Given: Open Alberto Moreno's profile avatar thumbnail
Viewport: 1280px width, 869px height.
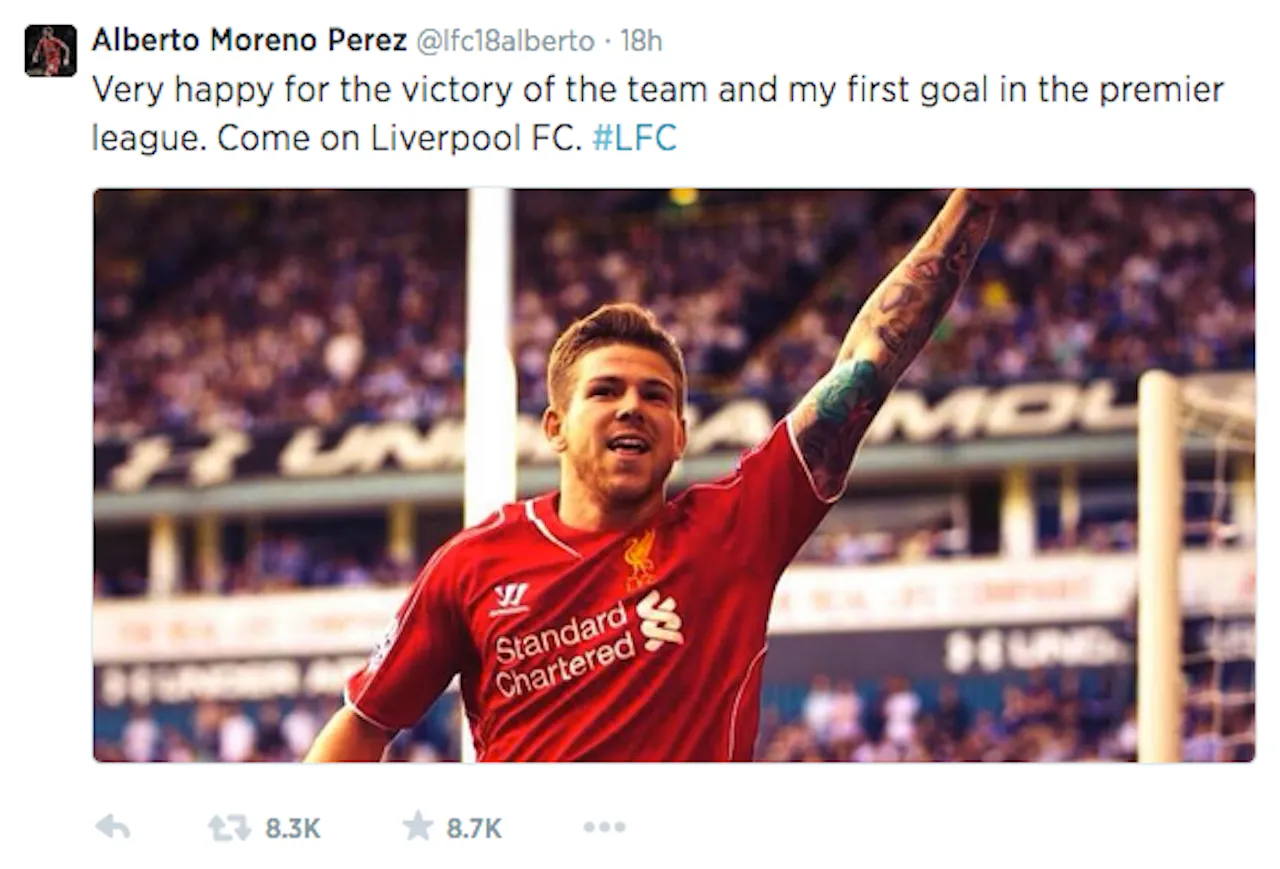Looking at the screenshot, I should [x=50, y=50].
